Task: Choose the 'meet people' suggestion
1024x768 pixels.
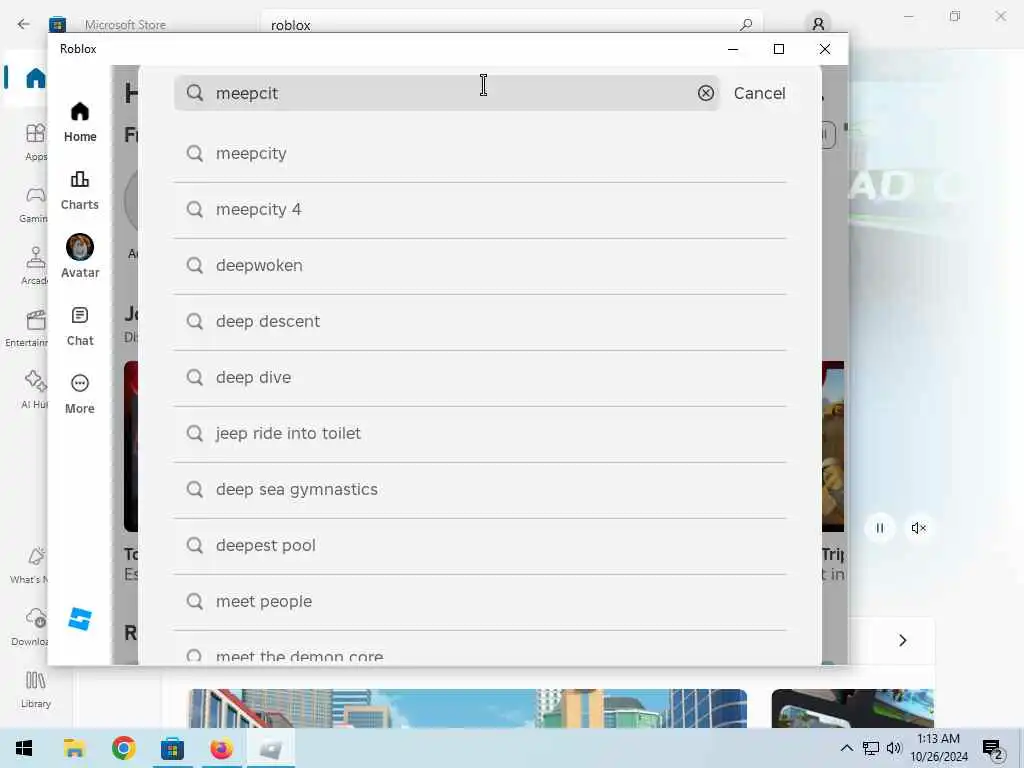Action: [x=480, y=601]
